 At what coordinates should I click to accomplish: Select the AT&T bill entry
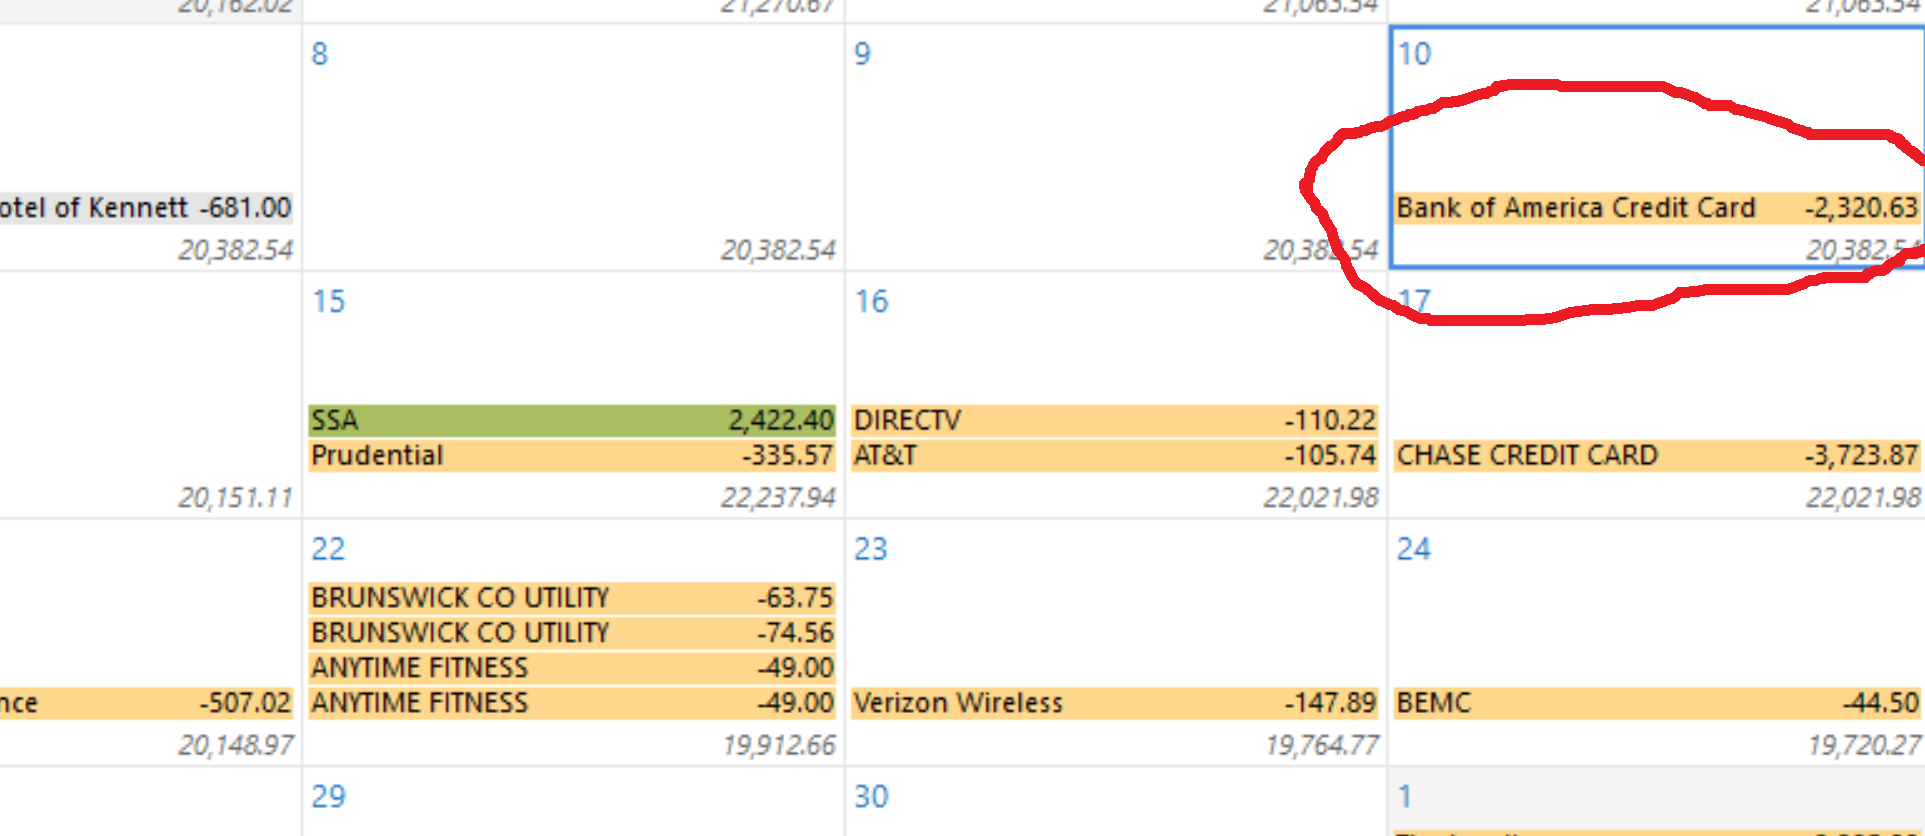click(1115, 455)
